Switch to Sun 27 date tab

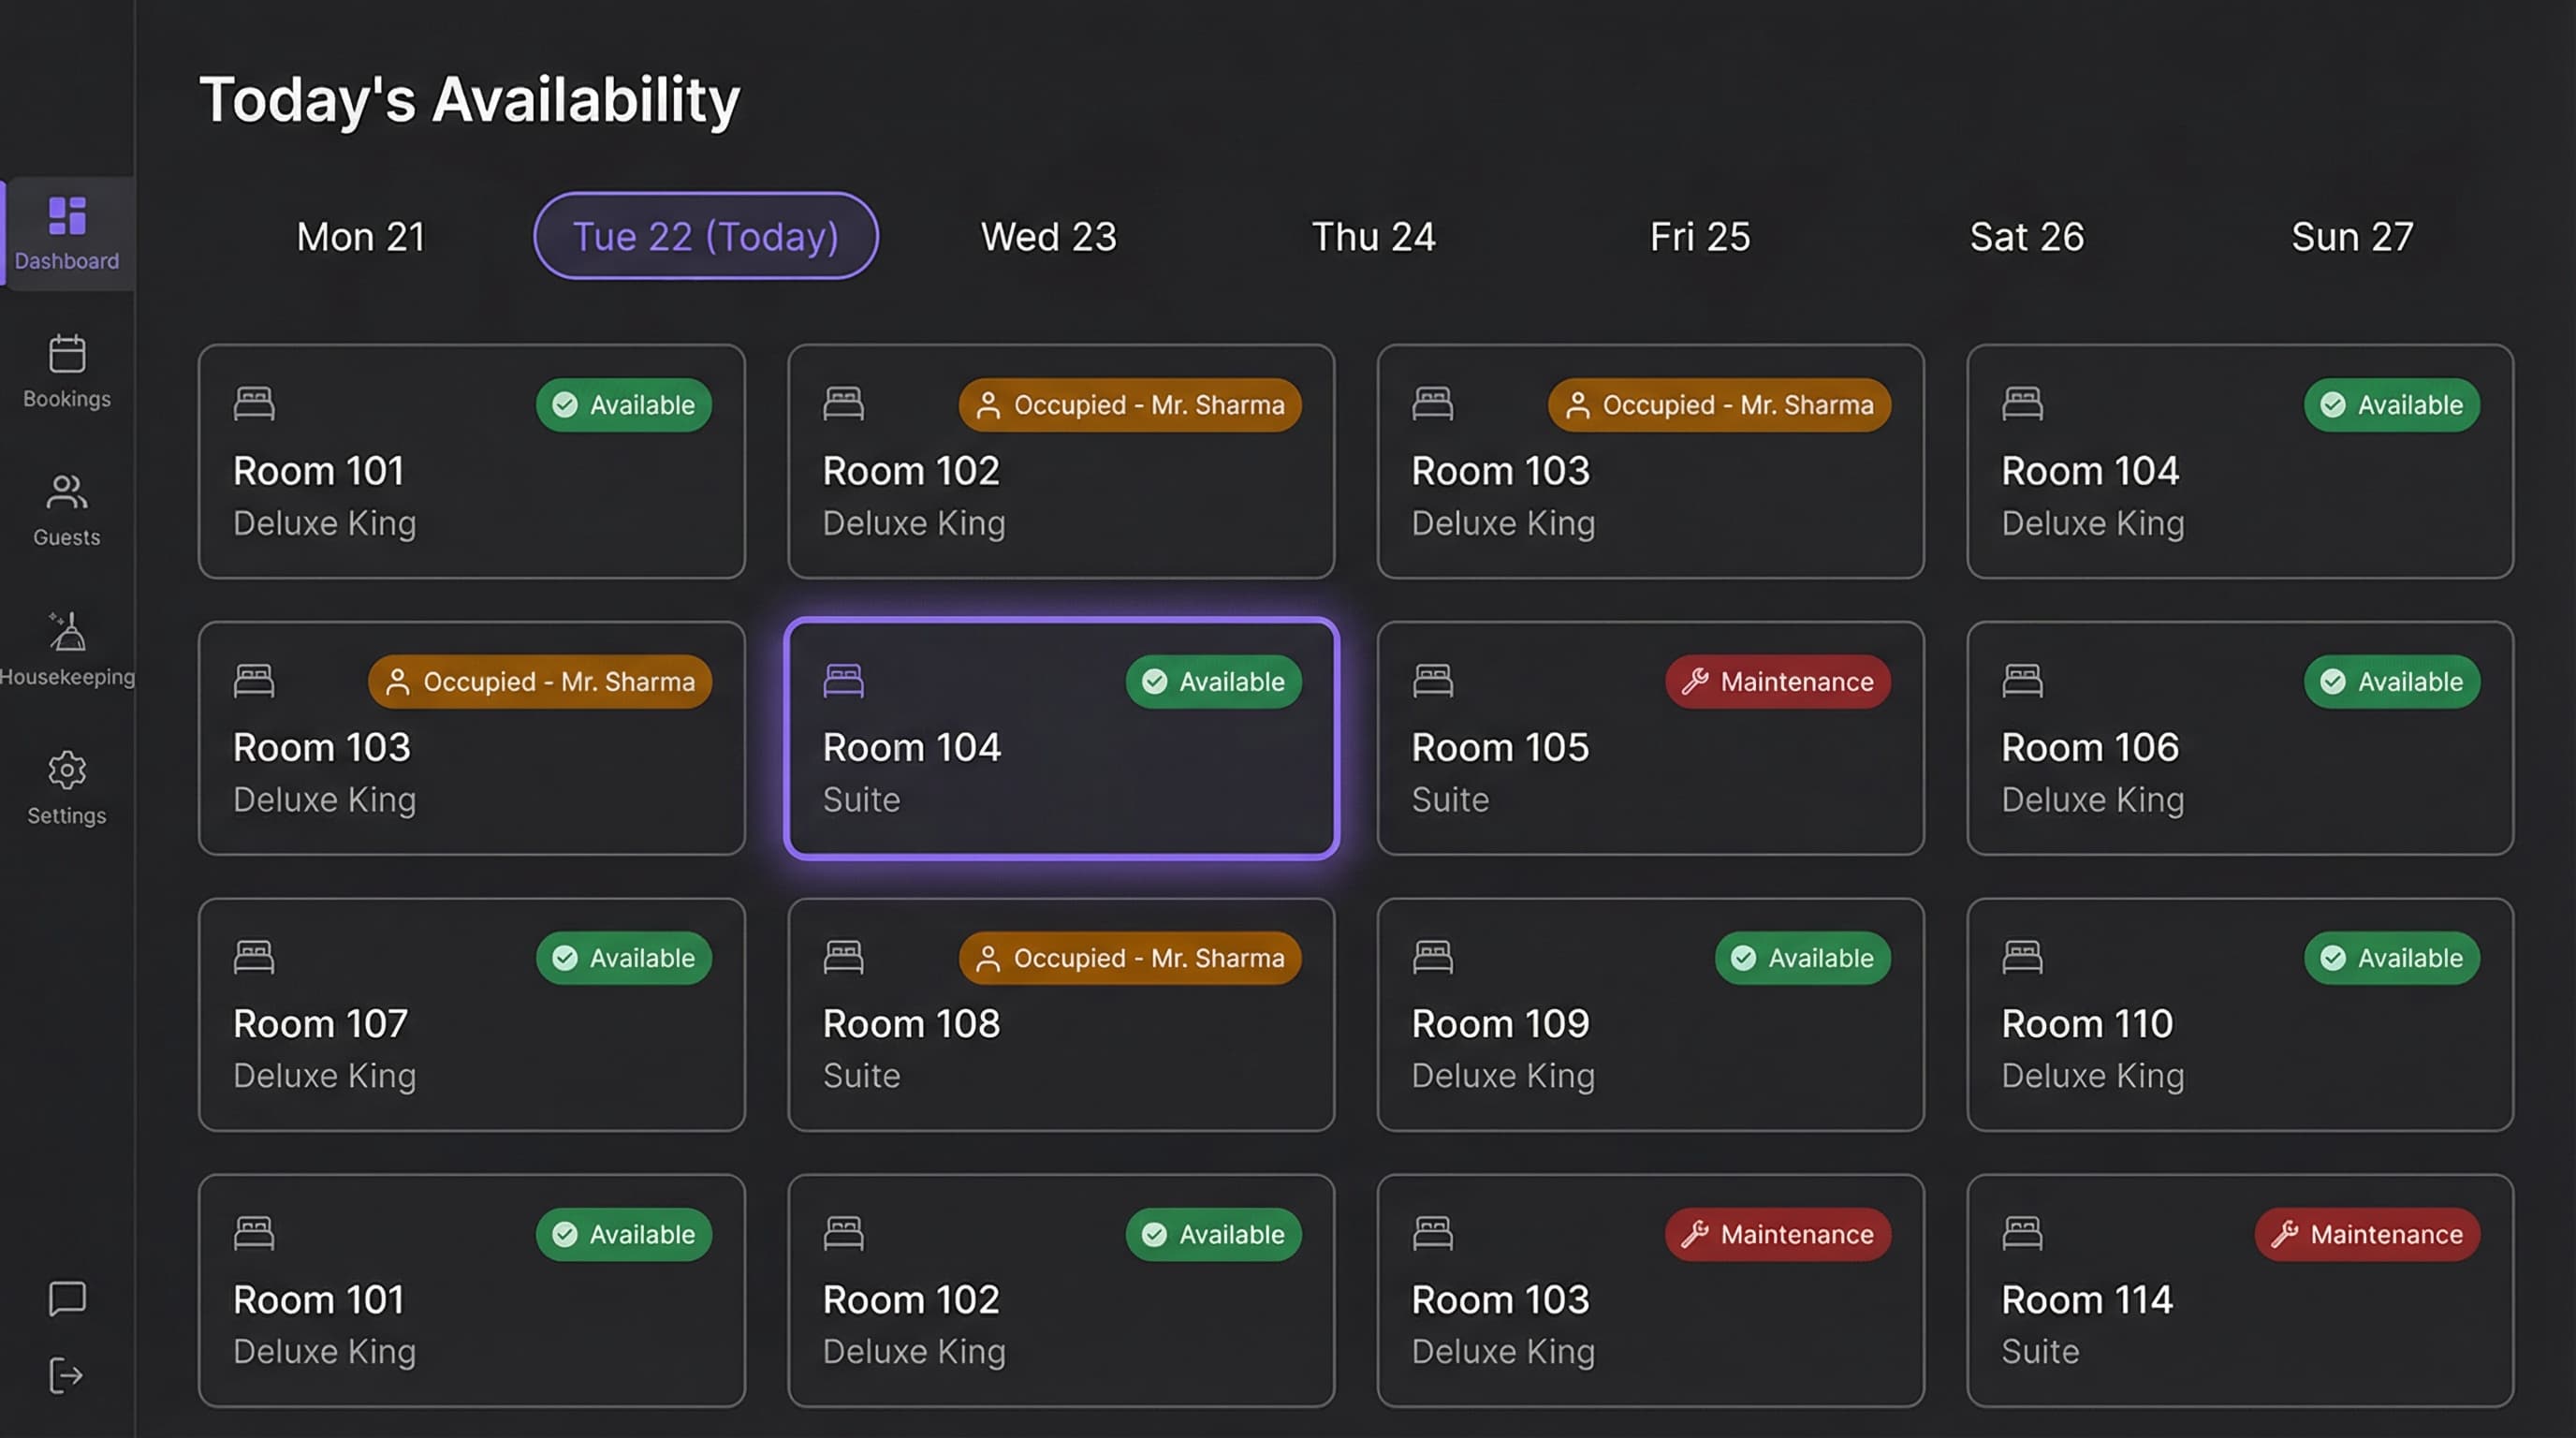coord(2352,237)
